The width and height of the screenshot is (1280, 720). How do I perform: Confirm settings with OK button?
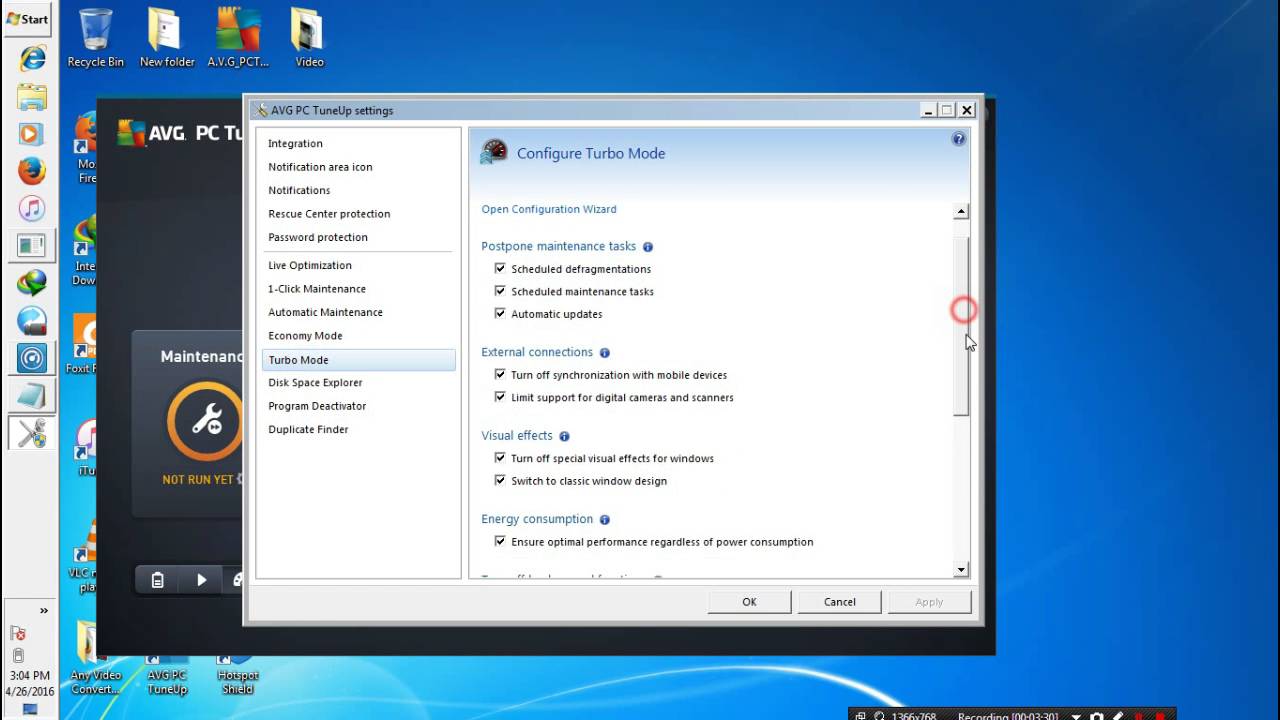tap(749, 602)
